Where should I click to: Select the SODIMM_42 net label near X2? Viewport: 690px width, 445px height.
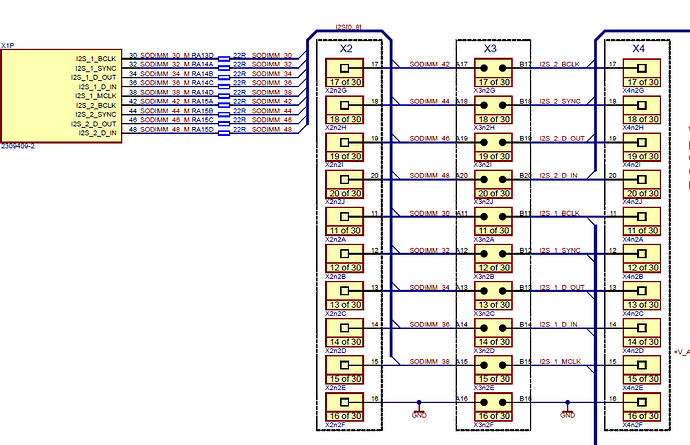[x=430, y=64]
